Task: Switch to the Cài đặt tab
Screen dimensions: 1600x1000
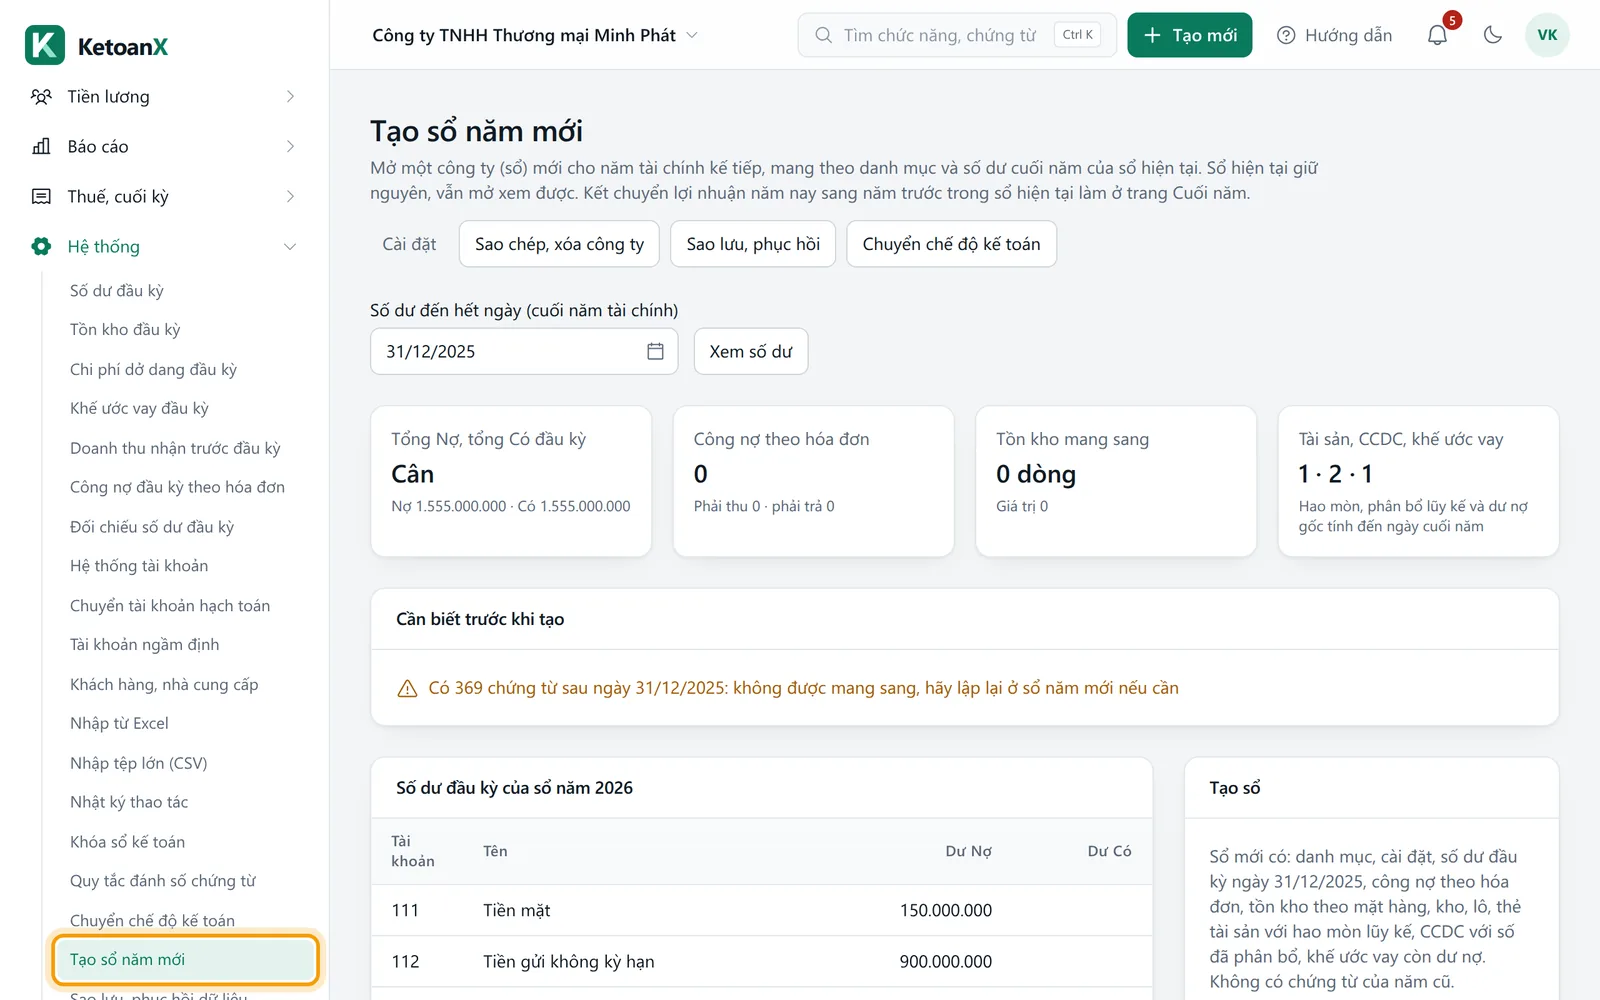Action: tap(409, 244)
